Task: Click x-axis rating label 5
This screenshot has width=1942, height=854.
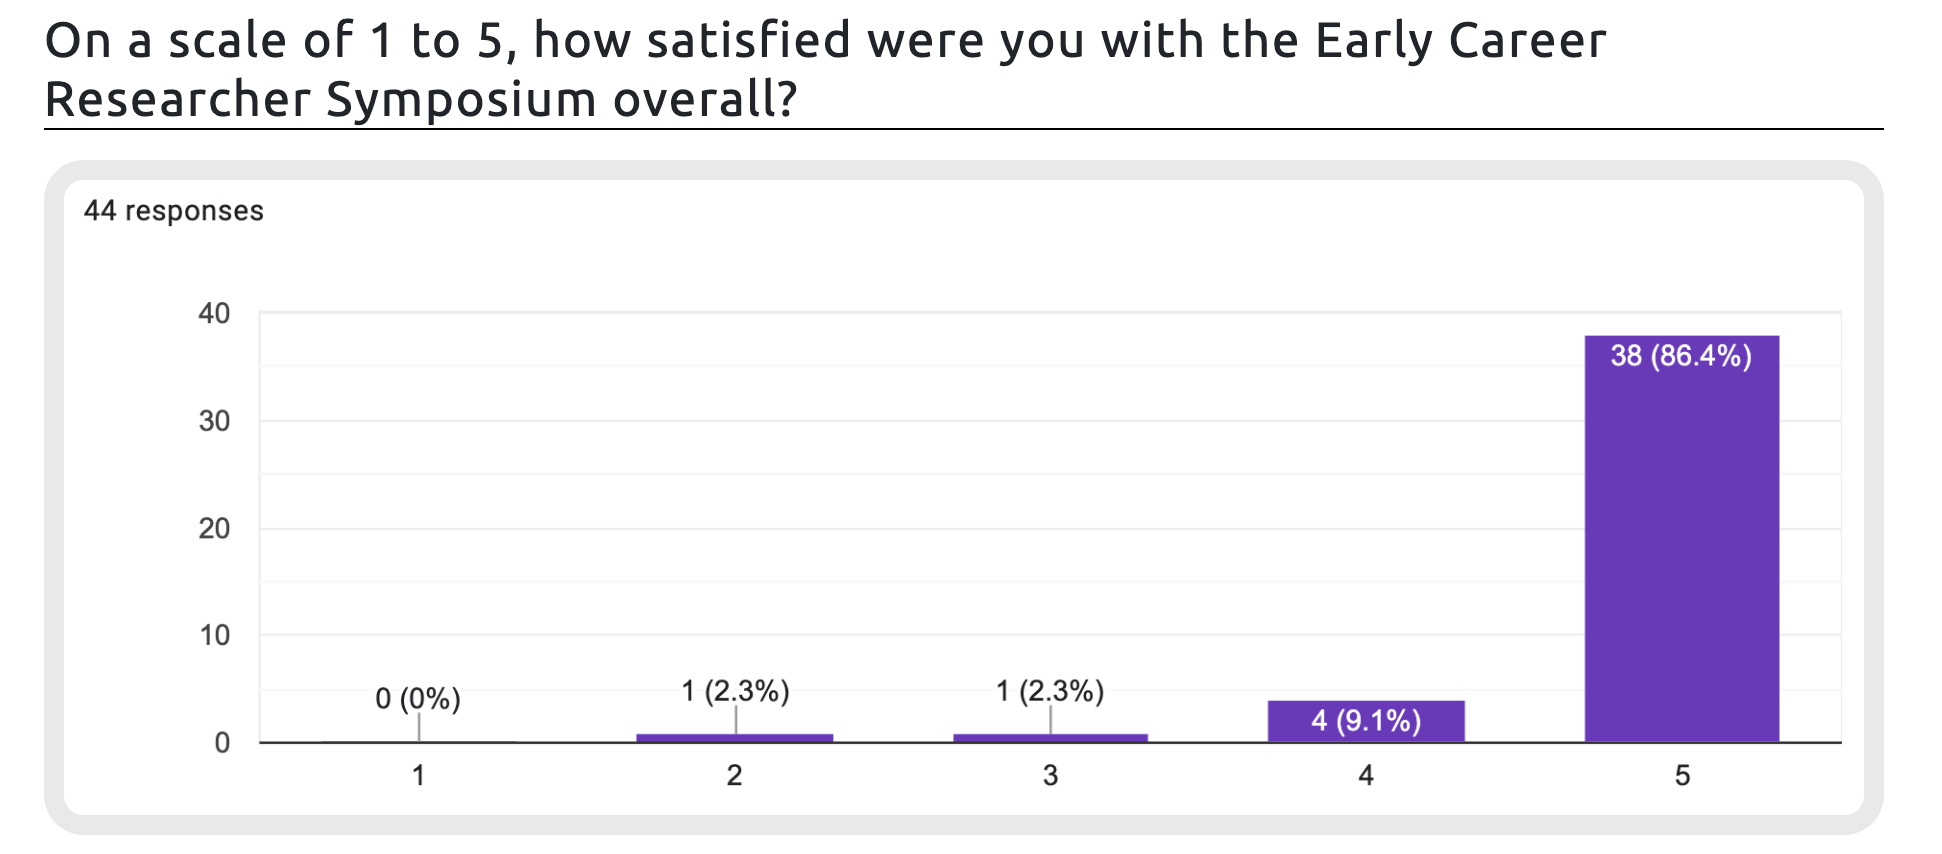Action: 1682,776
